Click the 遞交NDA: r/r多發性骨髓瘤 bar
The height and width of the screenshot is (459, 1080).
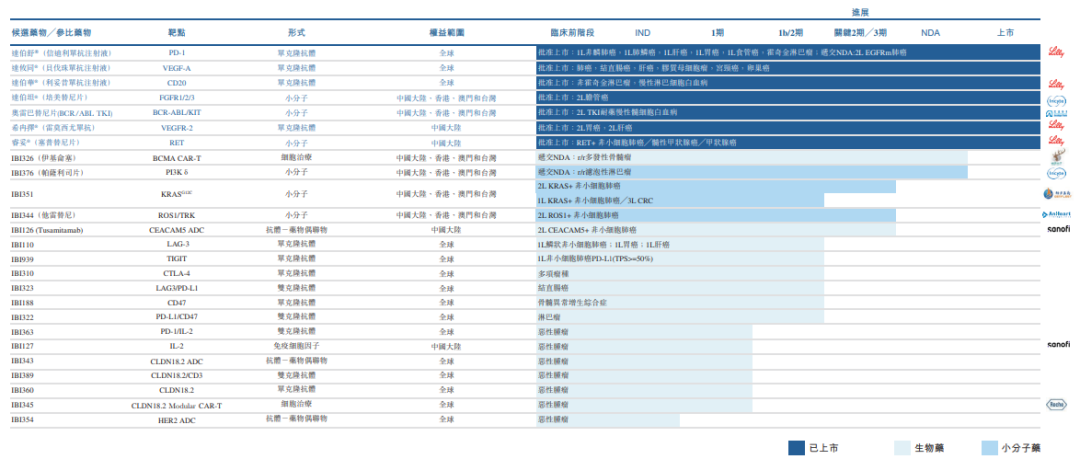click(x=751, y=158)
